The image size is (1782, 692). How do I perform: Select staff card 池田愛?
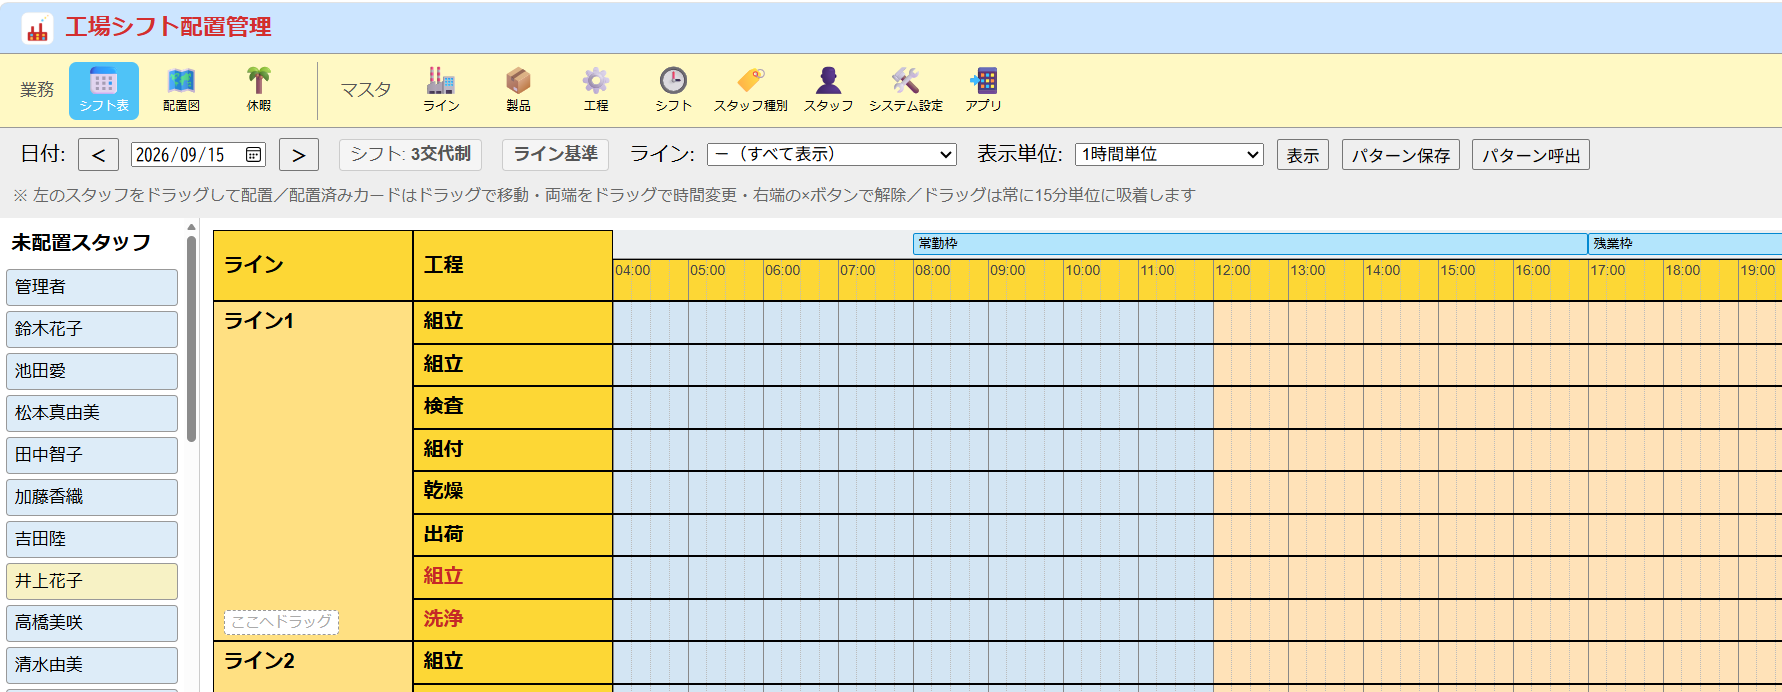click(92, 371)
